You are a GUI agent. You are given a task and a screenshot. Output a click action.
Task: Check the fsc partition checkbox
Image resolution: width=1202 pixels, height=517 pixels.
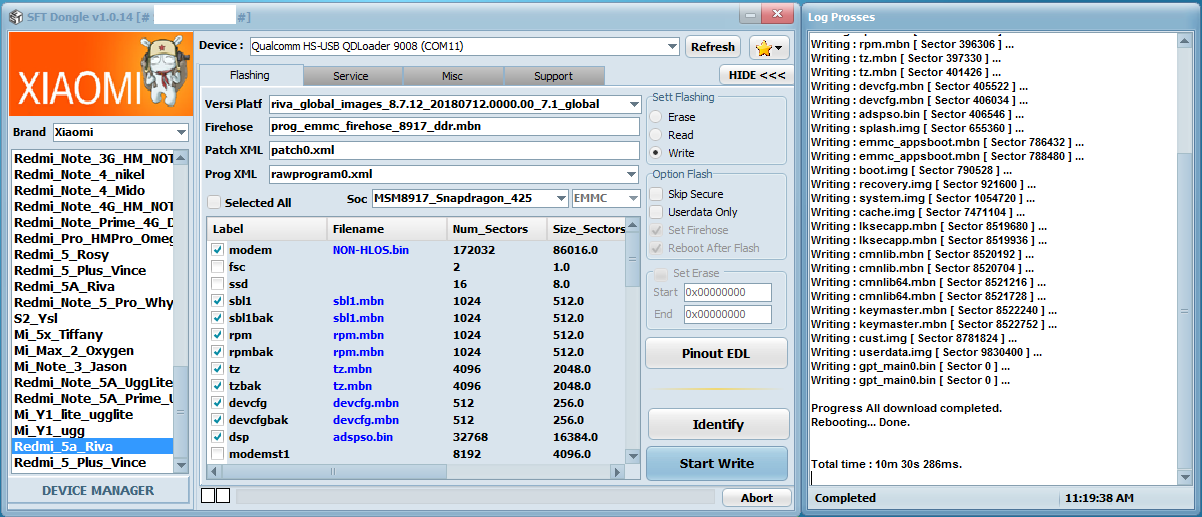(x=218, y=267)
